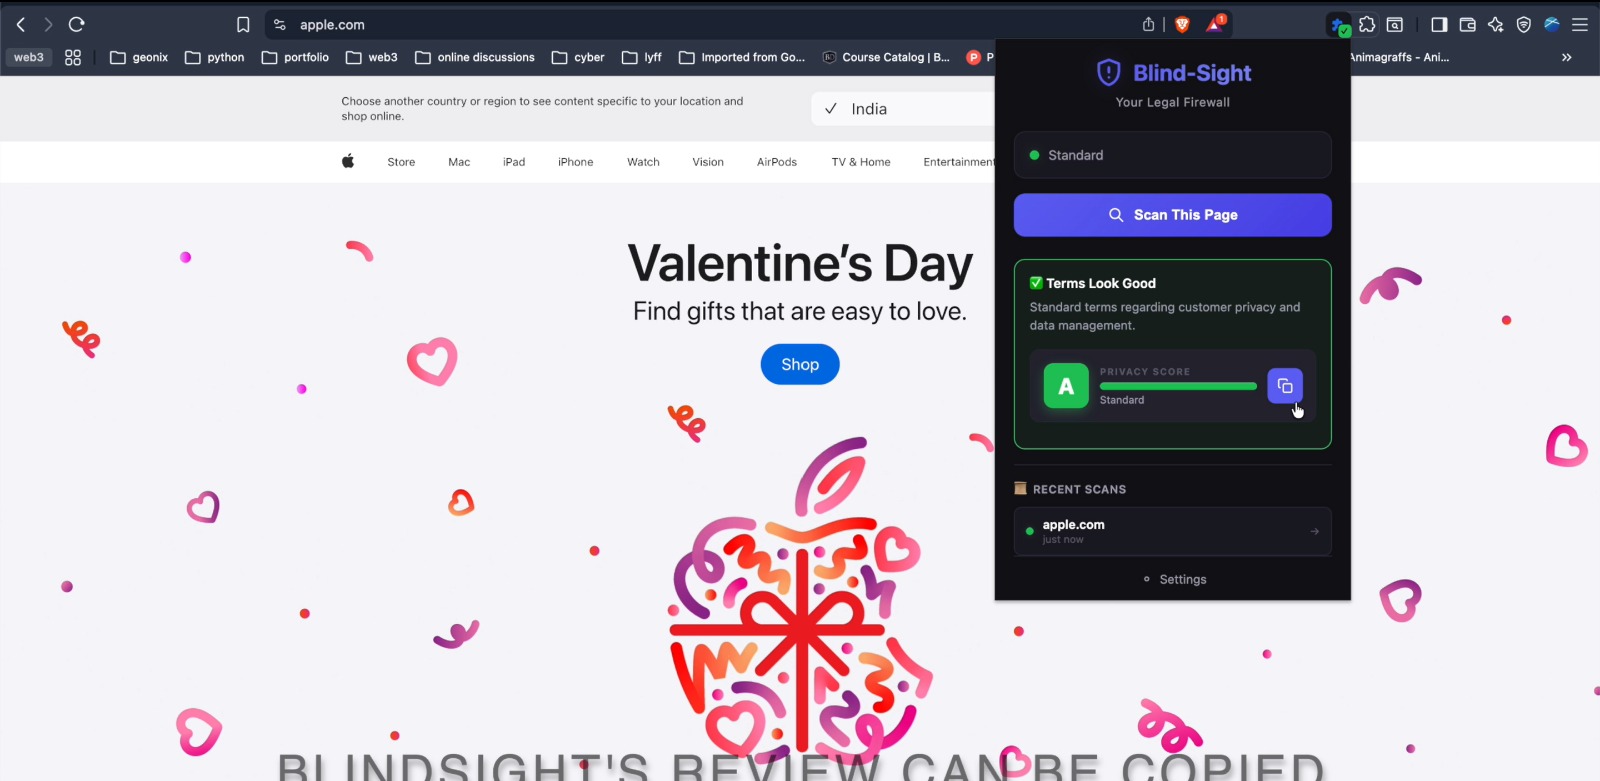
Task: Open the Animagraffs bookmark
Action: click(x=1399, y=58)
